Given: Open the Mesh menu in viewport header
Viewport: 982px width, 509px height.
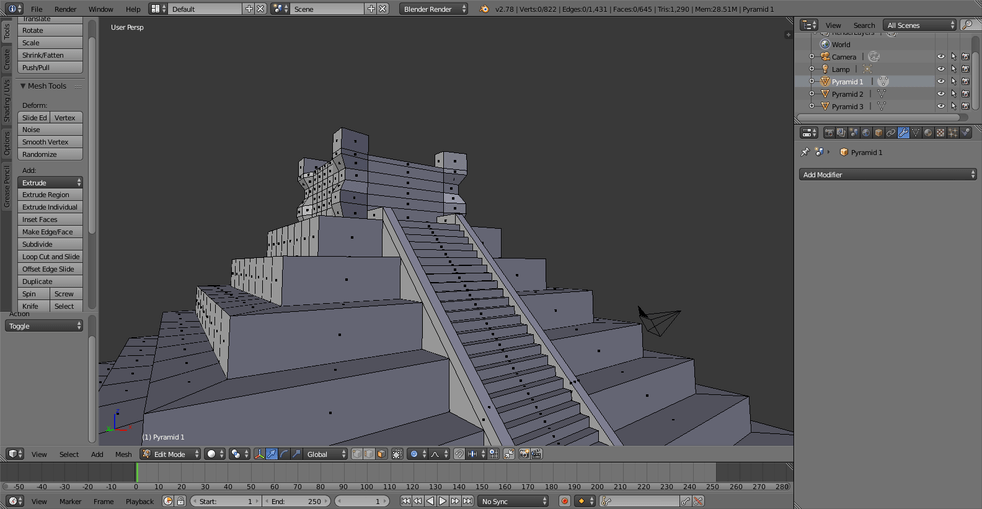Looking at the screenshot, I should pyautogui.click(x=123, y=454).
